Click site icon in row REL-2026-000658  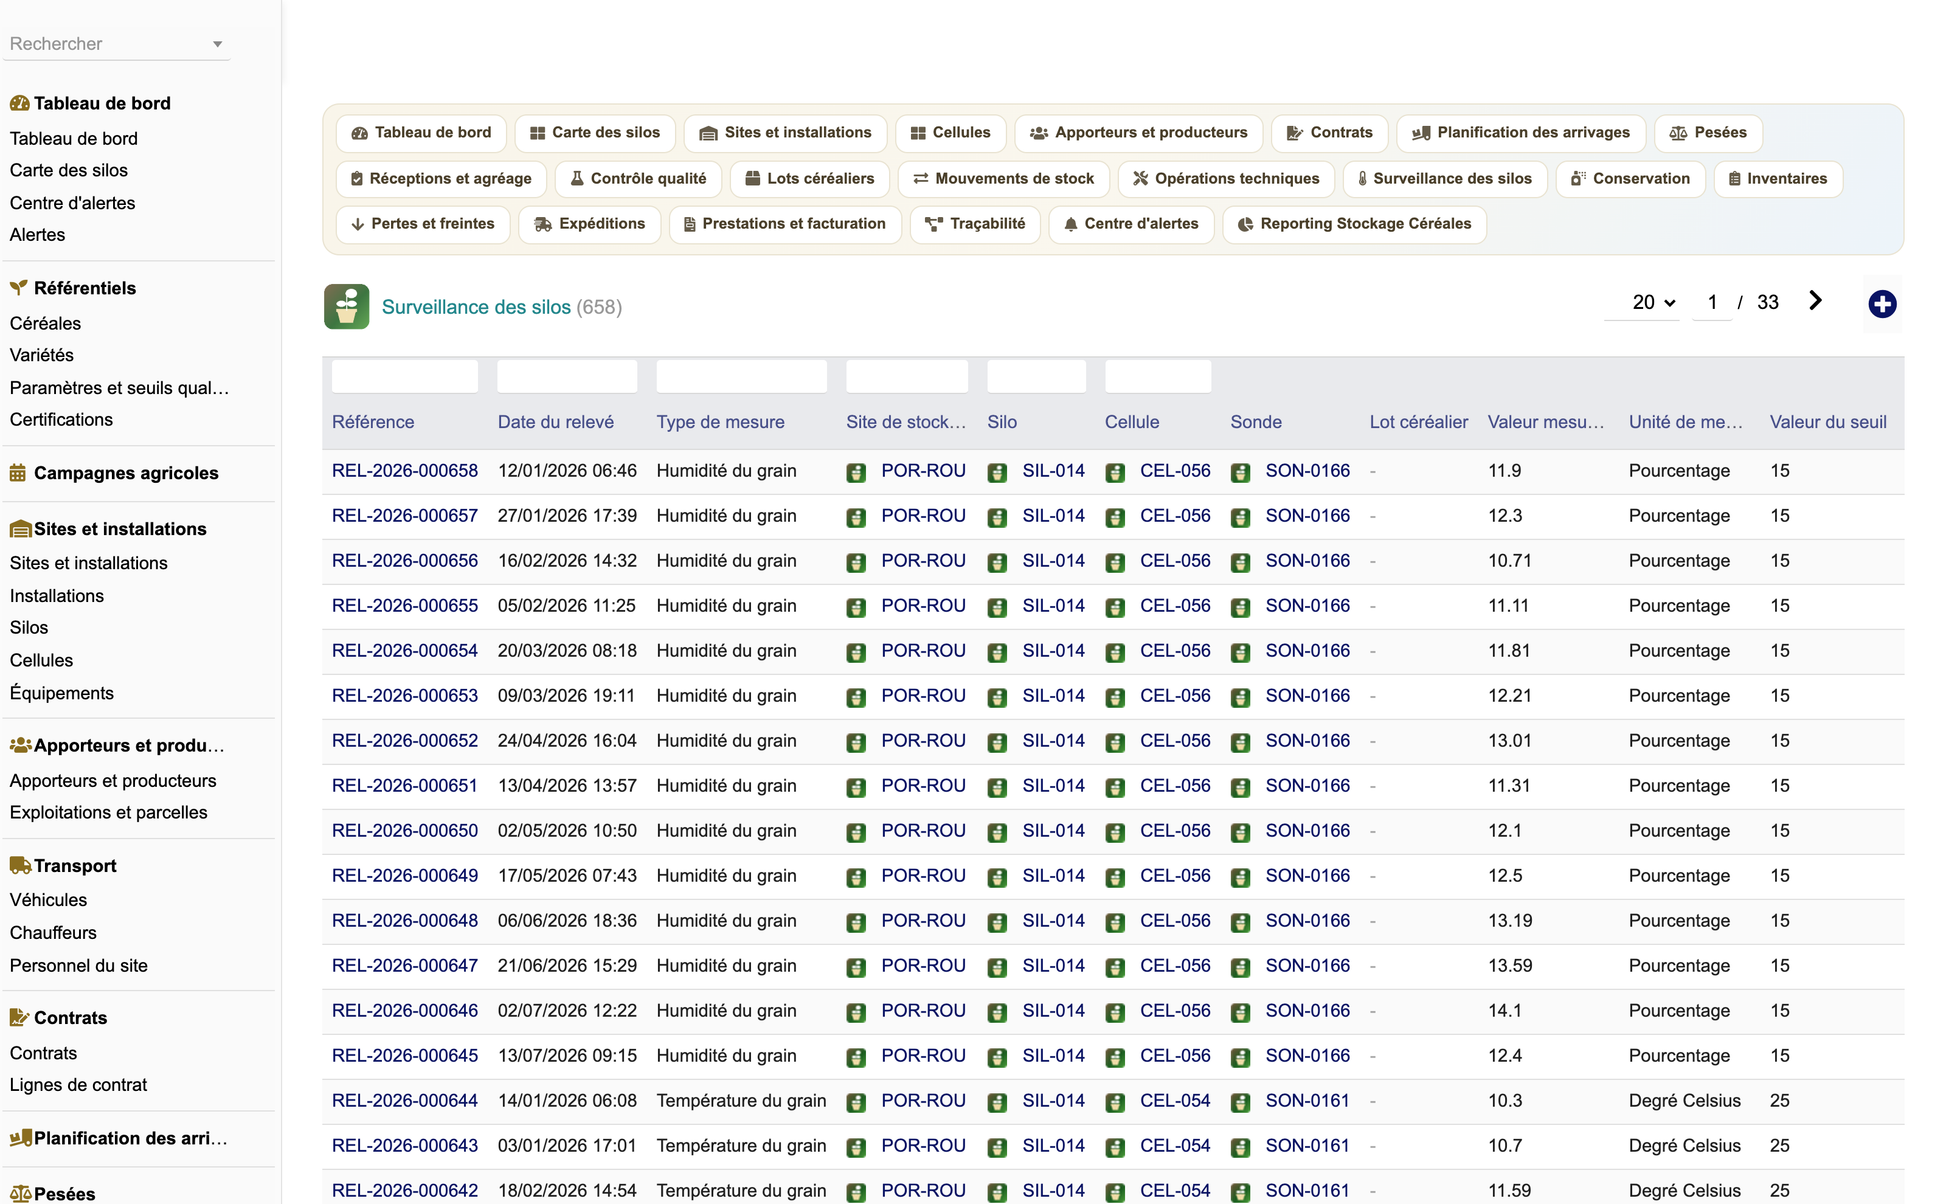point(856,472)
